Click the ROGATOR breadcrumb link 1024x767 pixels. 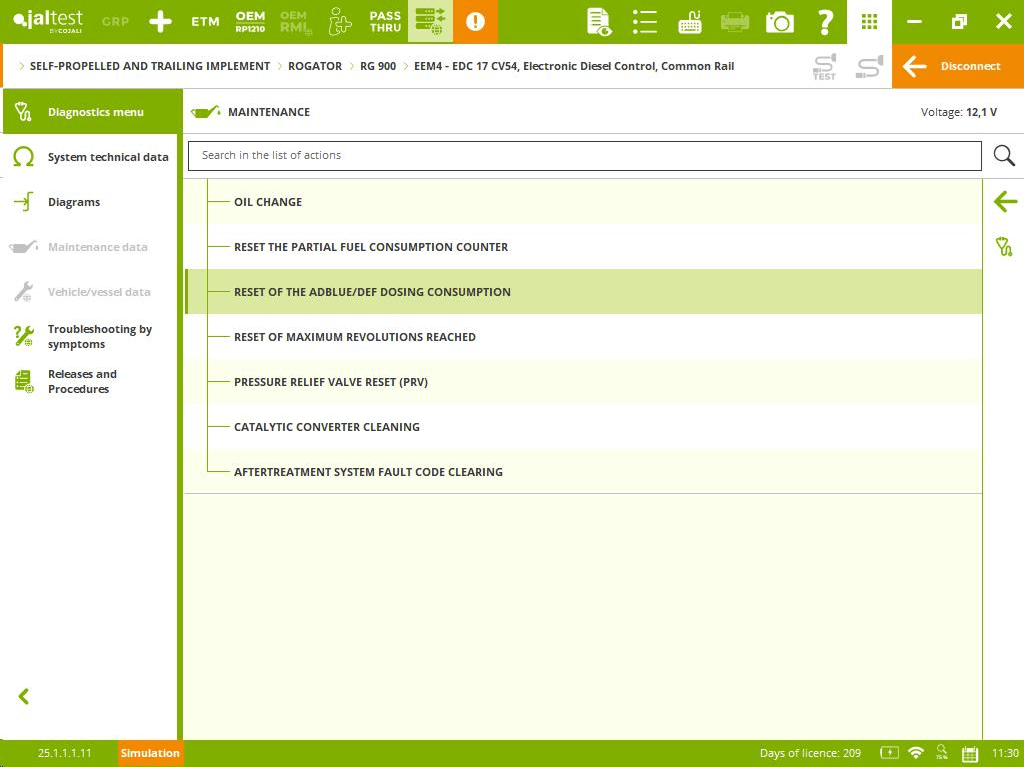pyautogui.click(x=315, y=66)
